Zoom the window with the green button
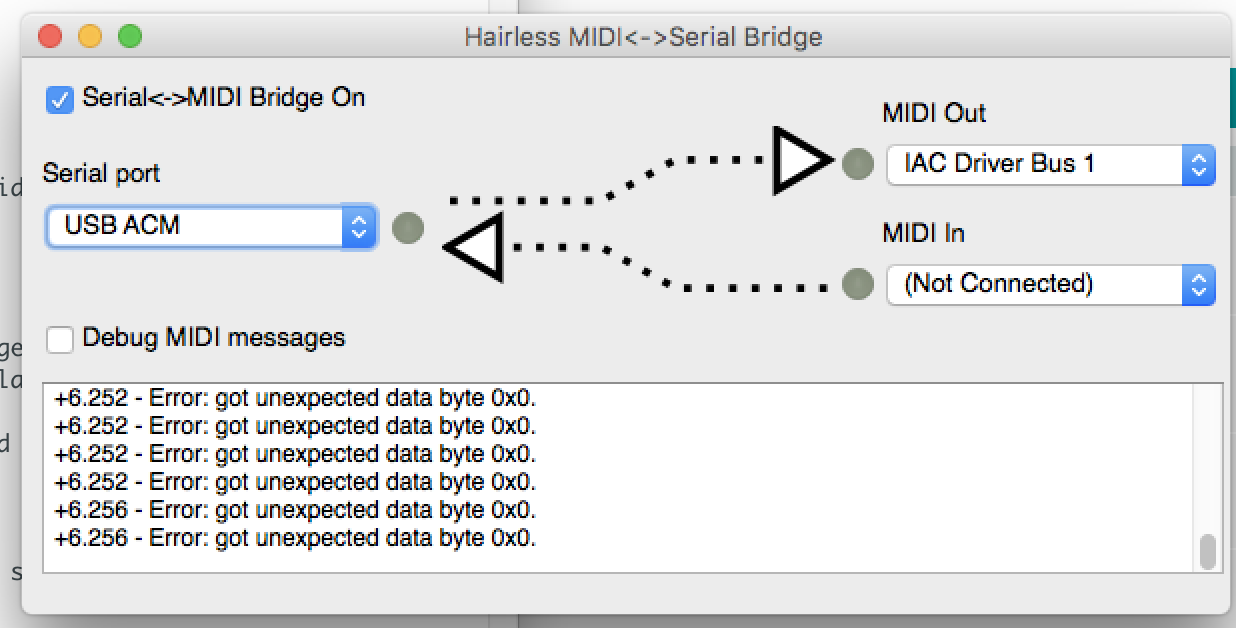Image resolution: width=1236 pixels, height=628 pixels. (130, 38)
